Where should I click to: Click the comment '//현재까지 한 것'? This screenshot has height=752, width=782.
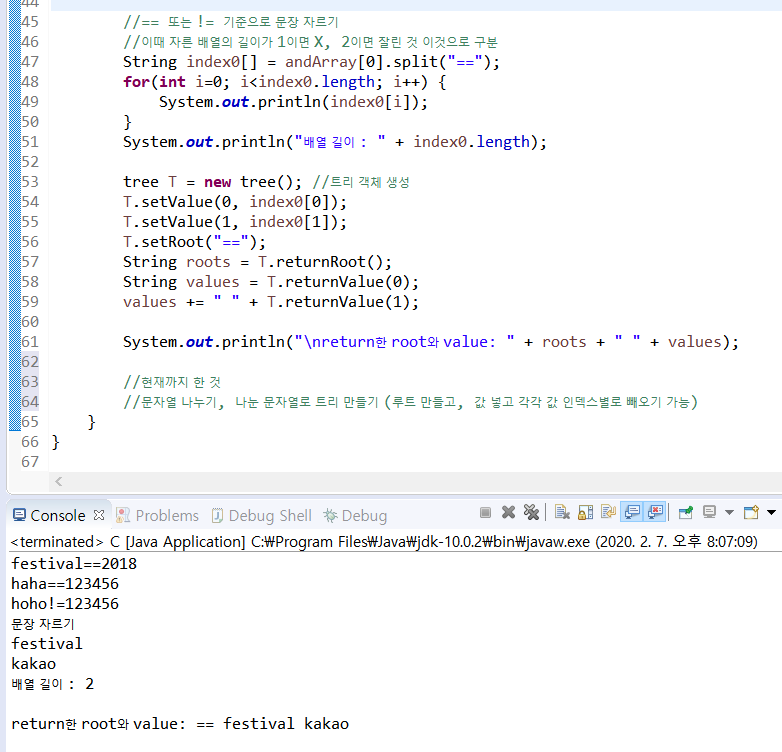172,382
